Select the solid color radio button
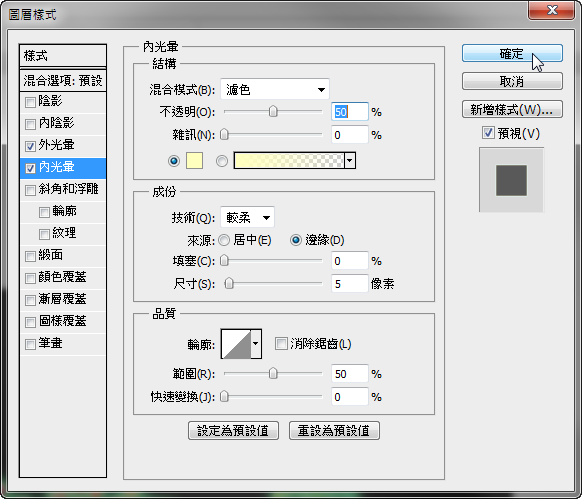The image size is (582, 499). pos(174,161)
